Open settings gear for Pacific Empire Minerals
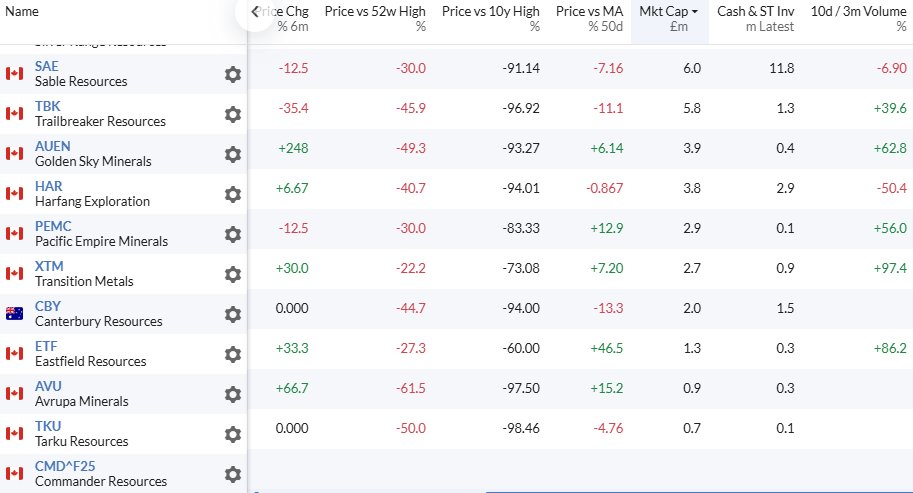 click(x=233, y=234)
